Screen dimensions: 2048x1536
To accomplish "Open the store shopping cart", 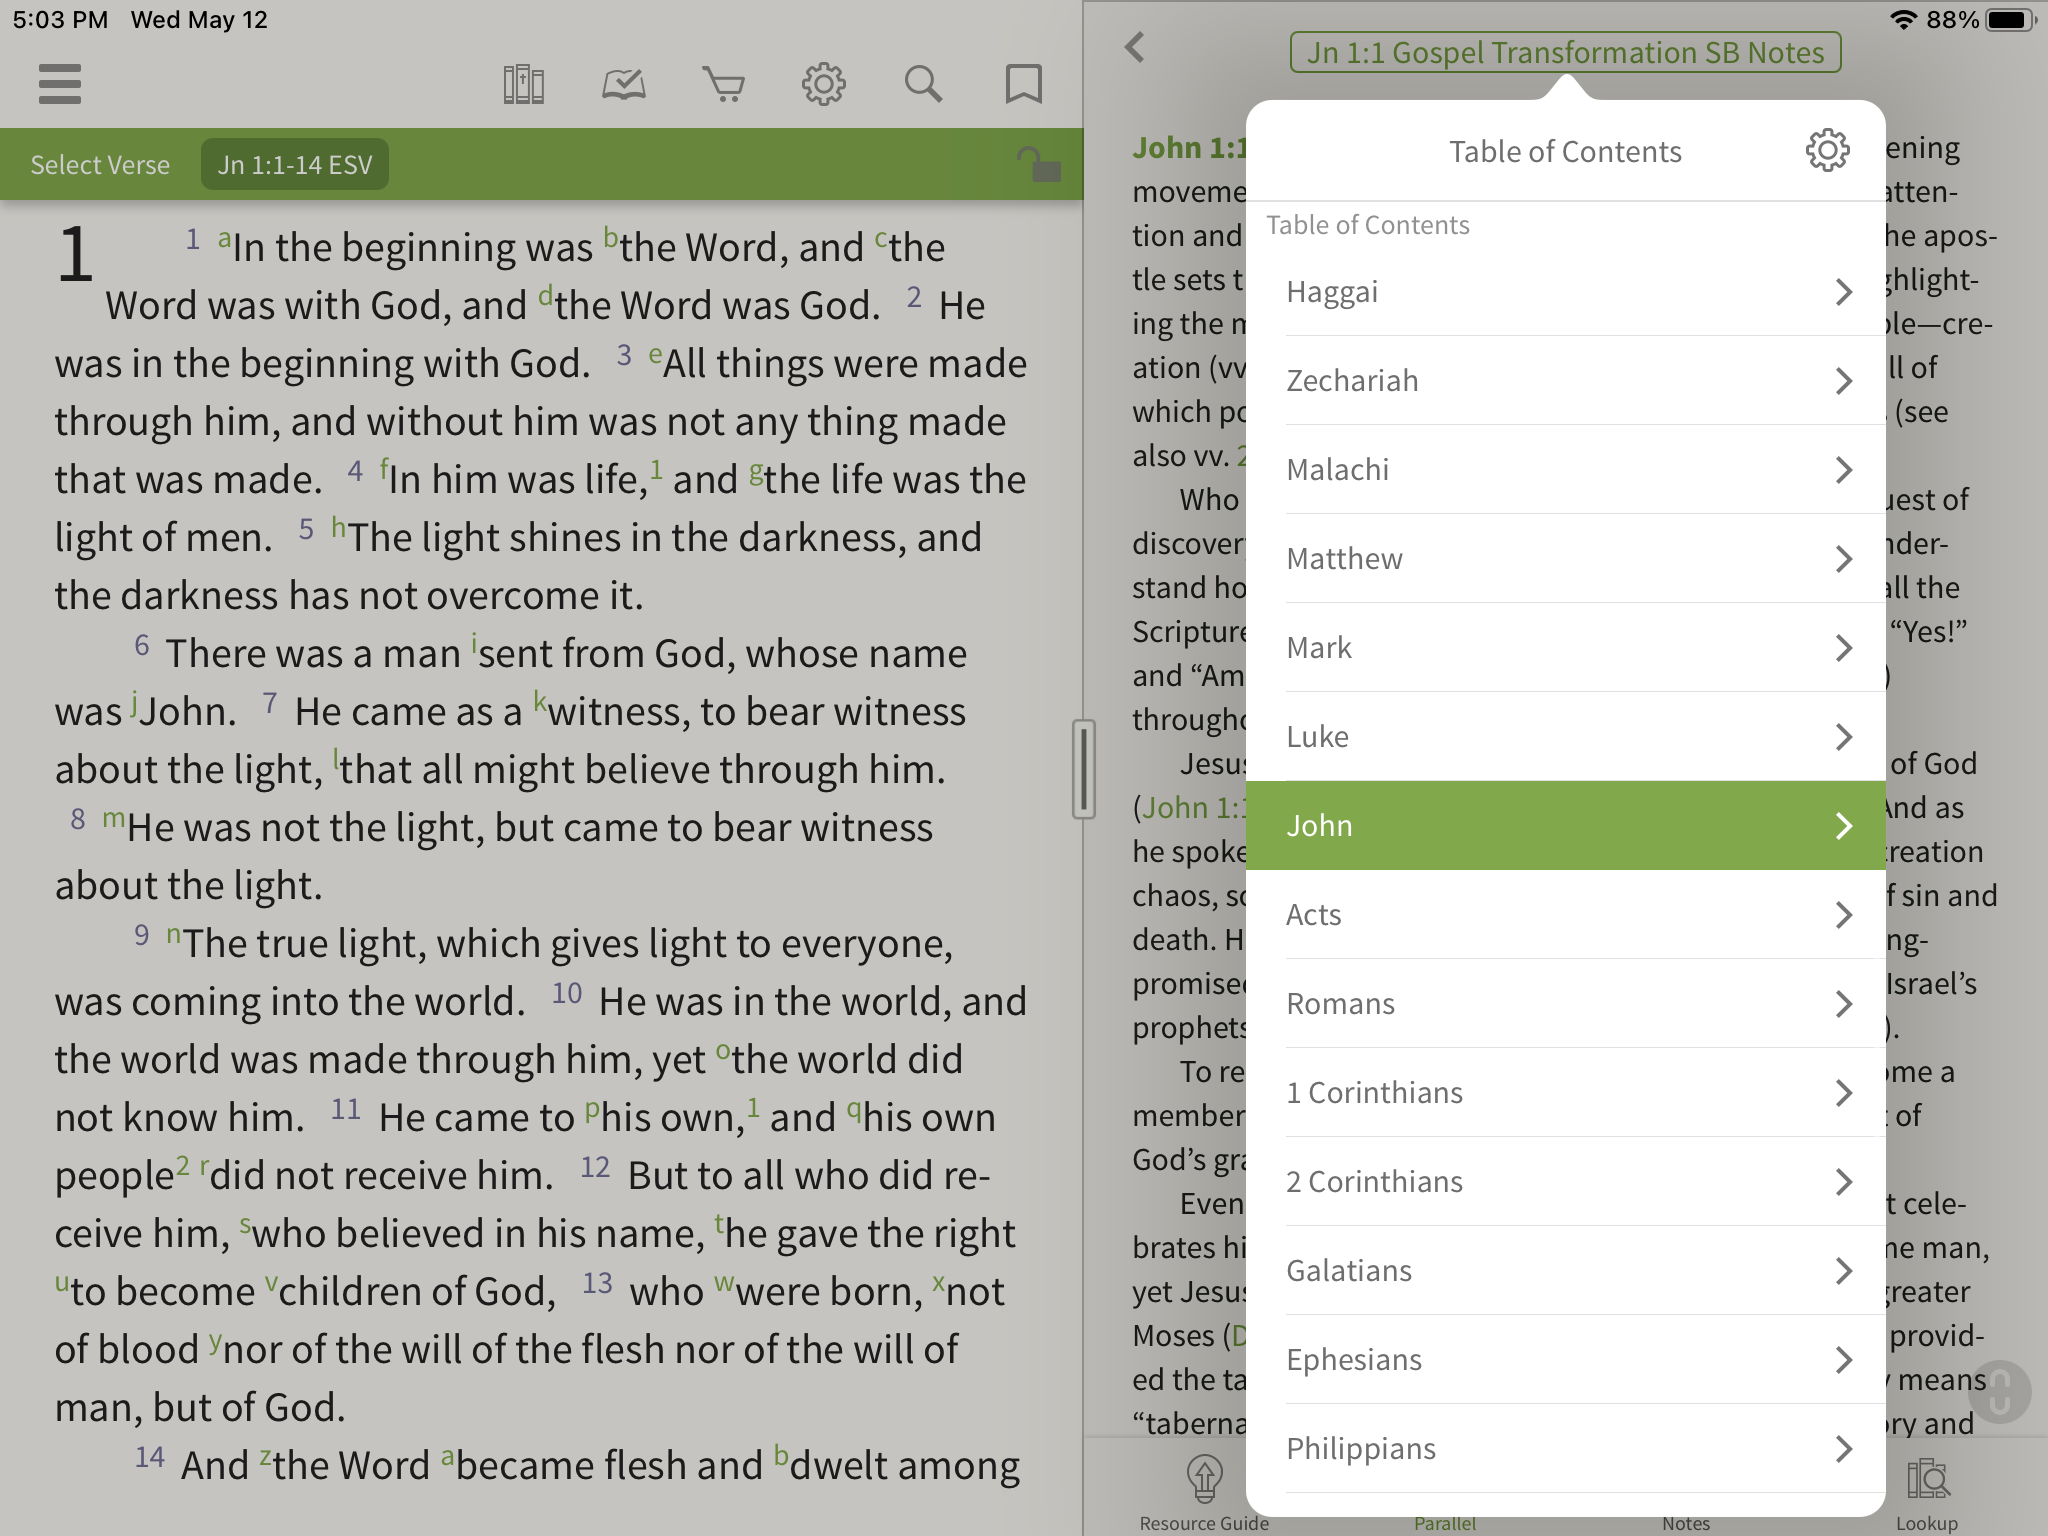I will tap(723, 85).
